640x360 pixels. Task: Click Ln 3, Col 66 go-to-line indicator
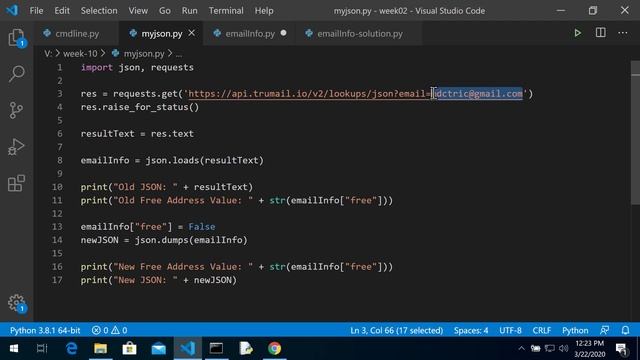pos(396,330)
